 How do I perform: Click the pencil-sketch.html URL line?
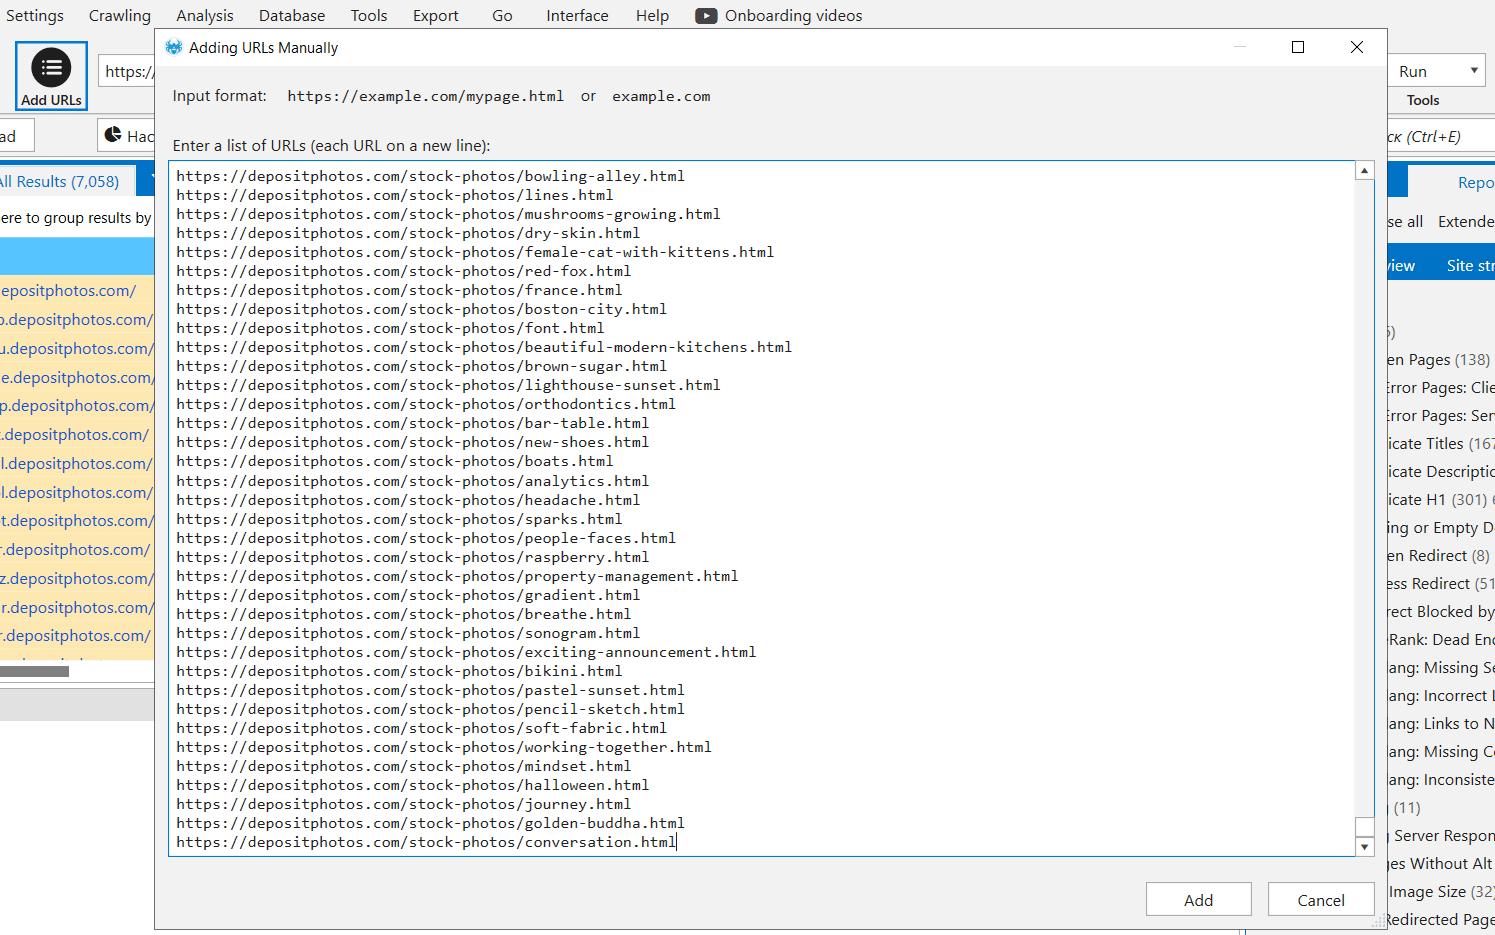(431, 709)
